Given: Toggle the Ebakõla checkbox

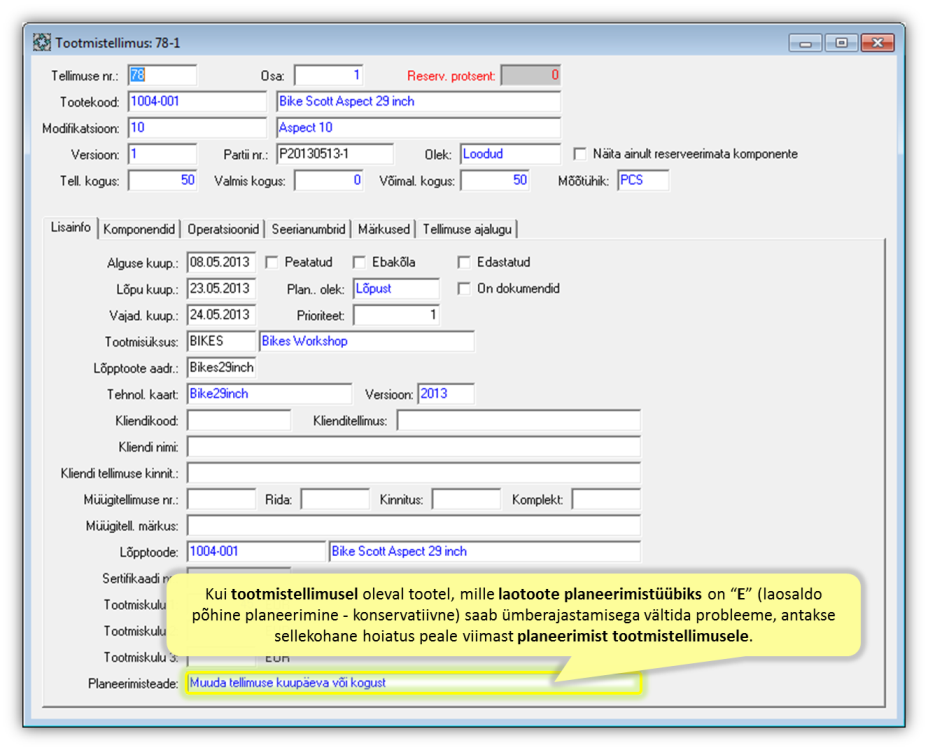Looking at the screenshot, I should tap(360, 262).
